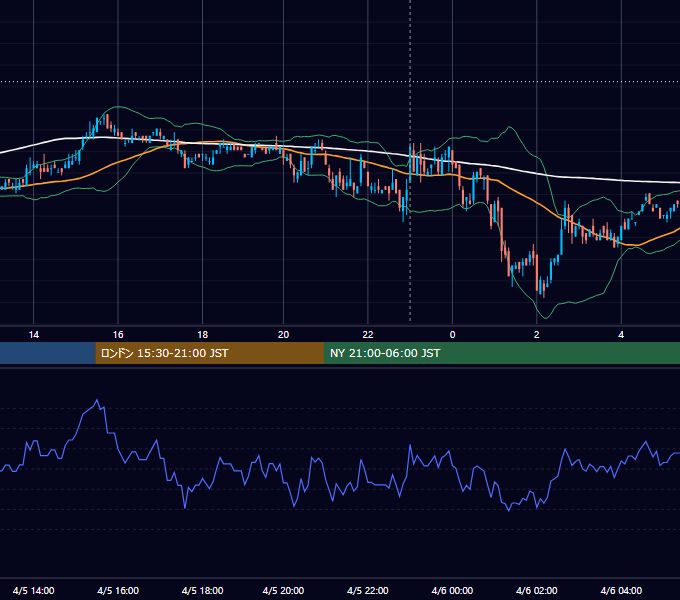This screenshot has height=600, width=680.
Task: Click the 18 hour axis label
Action: [x=203, y=335]
